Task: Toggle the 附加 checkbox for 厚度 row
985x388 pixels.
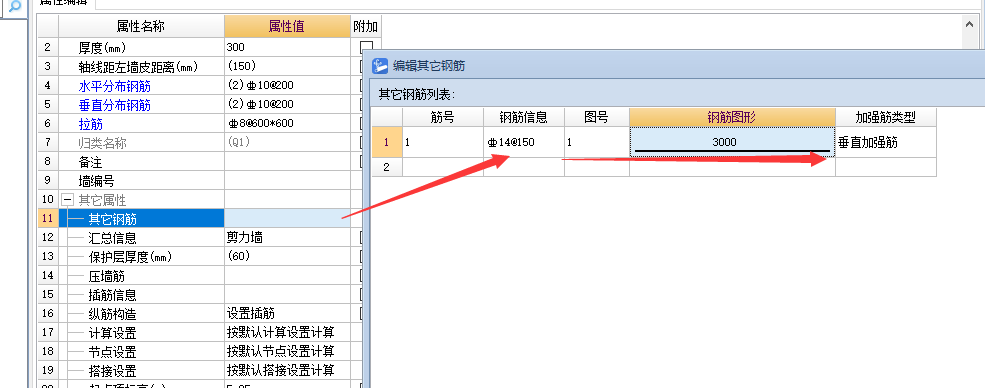Action: pyautogui.click(x=366, y=46)
